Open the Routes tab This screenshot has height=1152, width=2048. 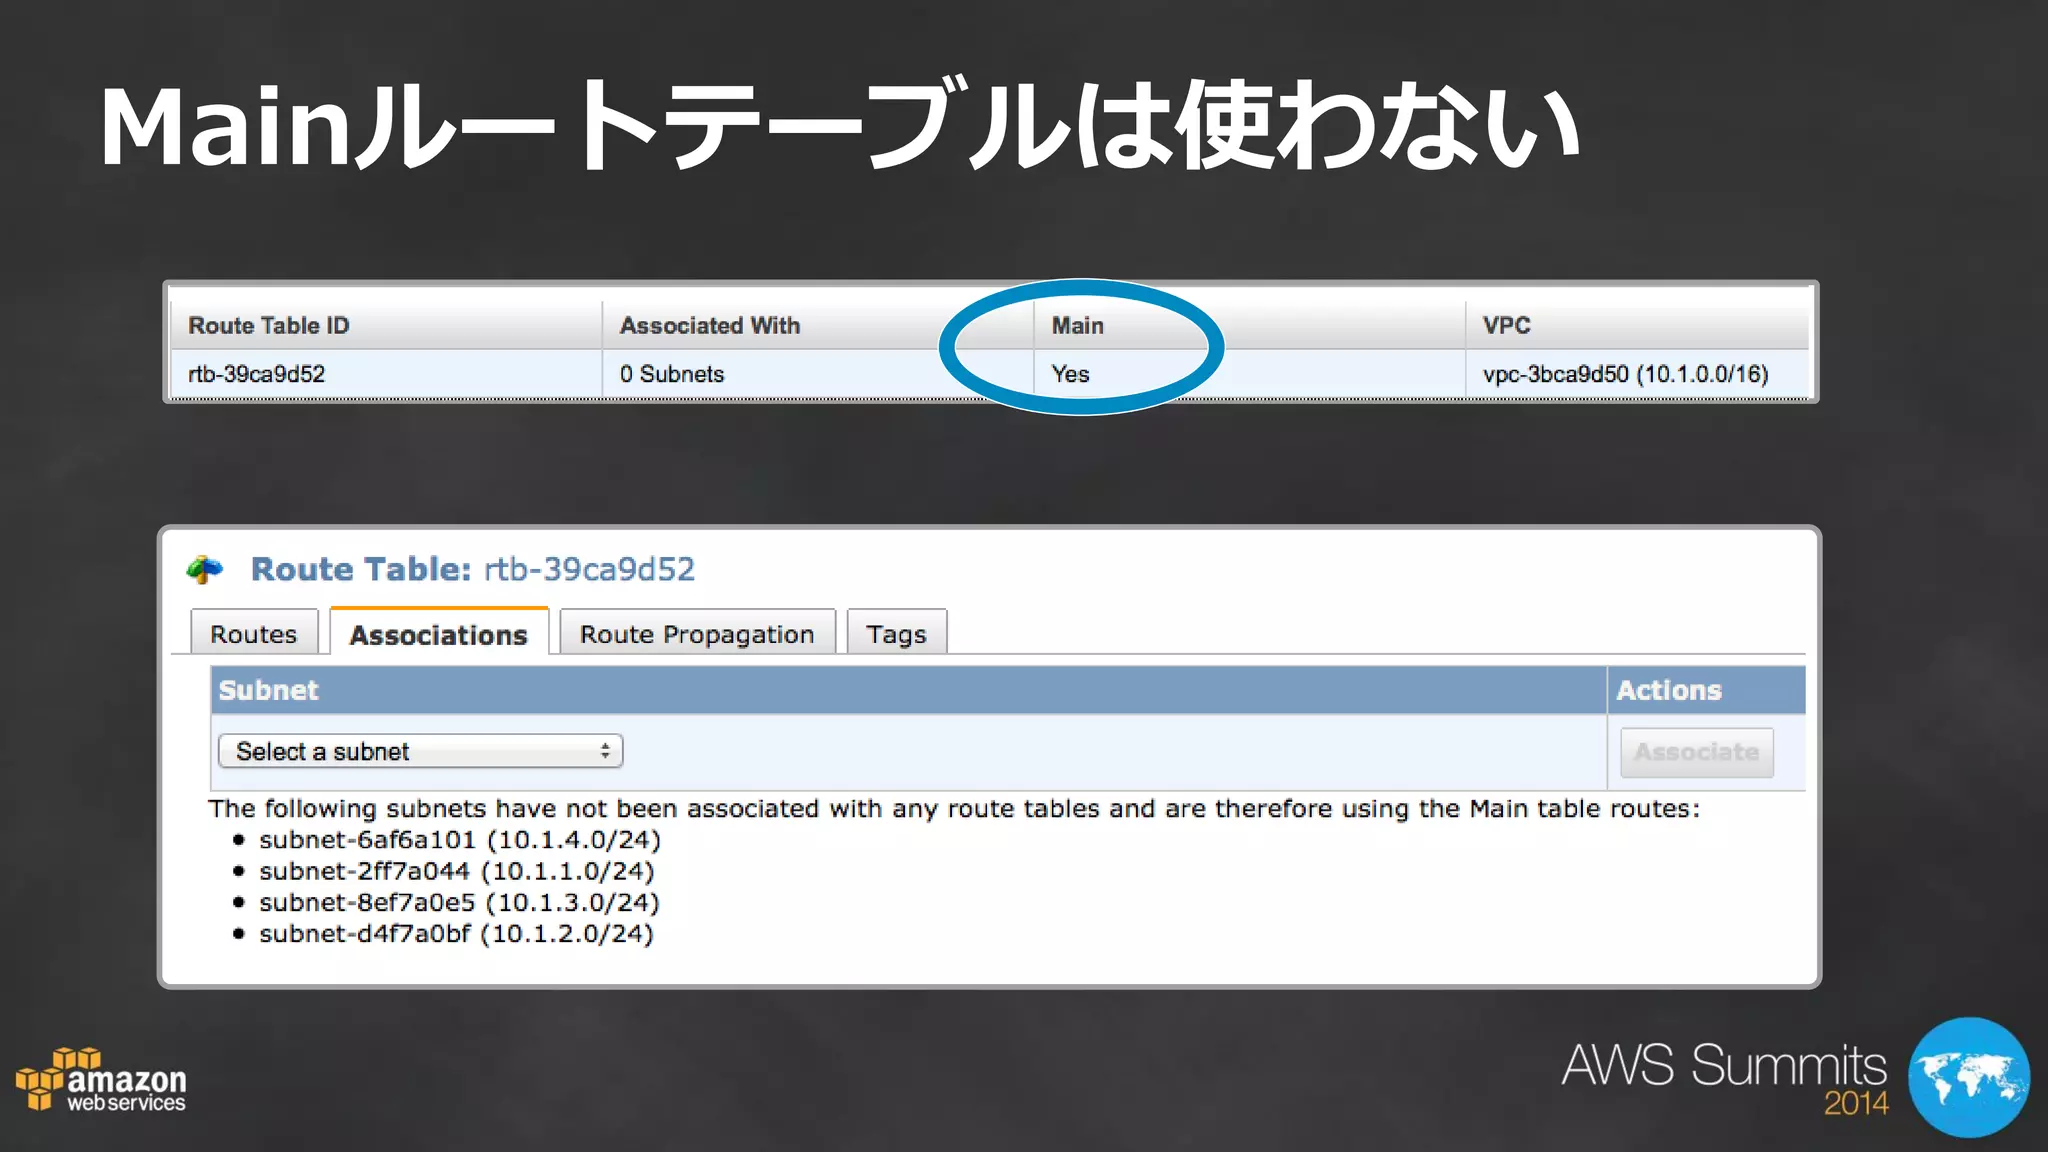pos(253,634)
